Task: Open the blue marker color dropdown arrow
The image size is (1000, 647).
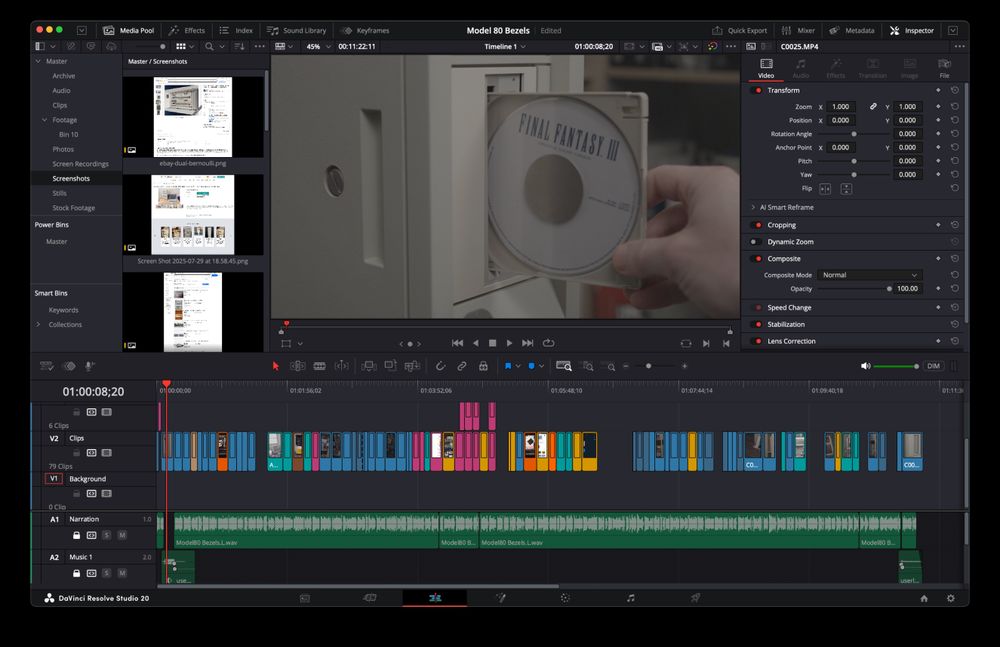Action: [x=541, y=366]
